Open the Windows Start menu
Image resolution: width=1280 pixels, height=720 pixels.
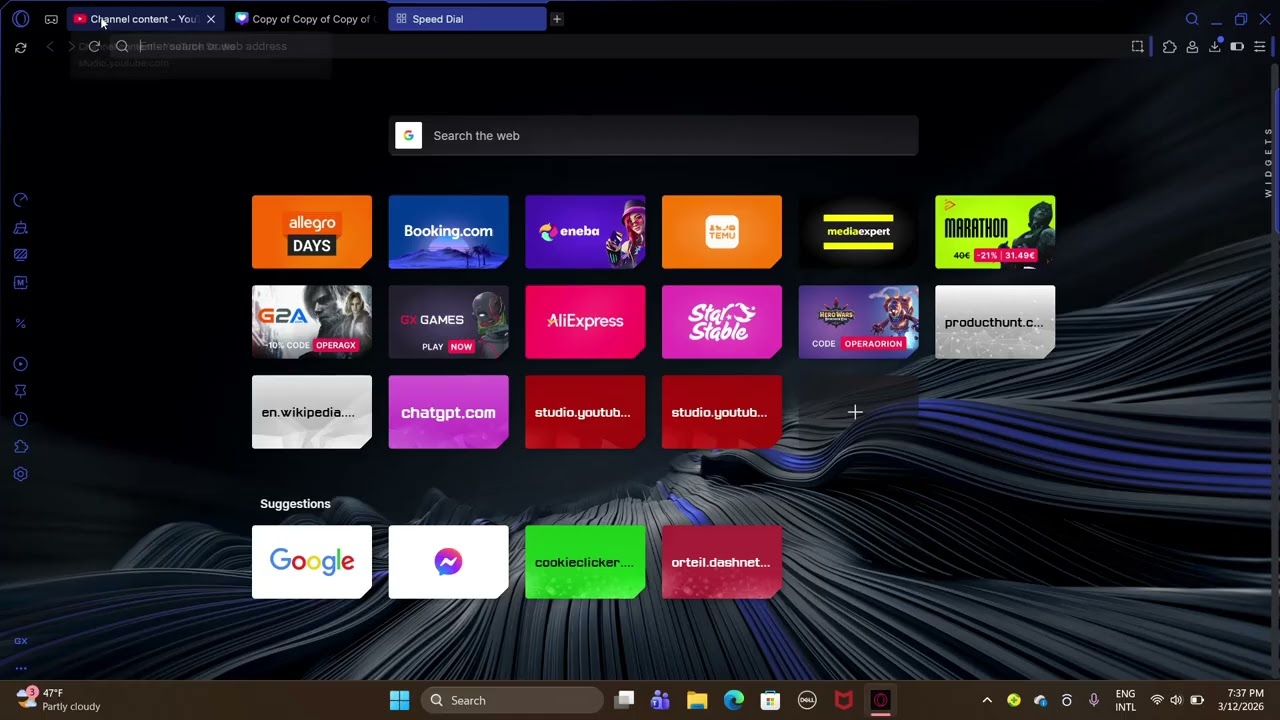tap(399, 700)
